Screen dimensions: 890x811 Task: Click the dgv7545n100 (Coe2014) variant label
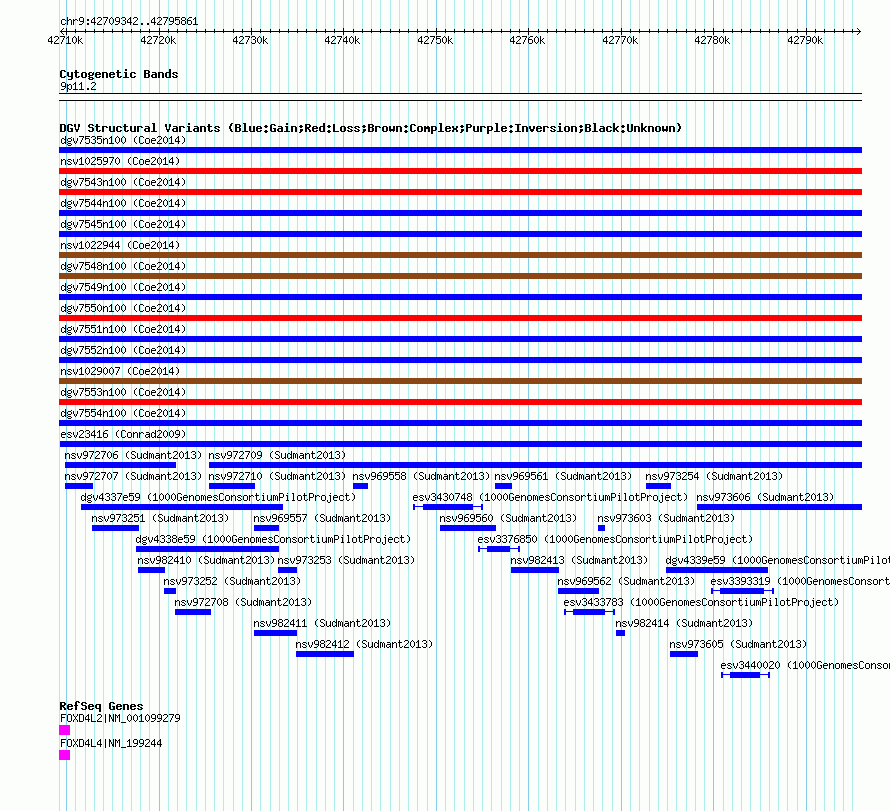(123, 224)
